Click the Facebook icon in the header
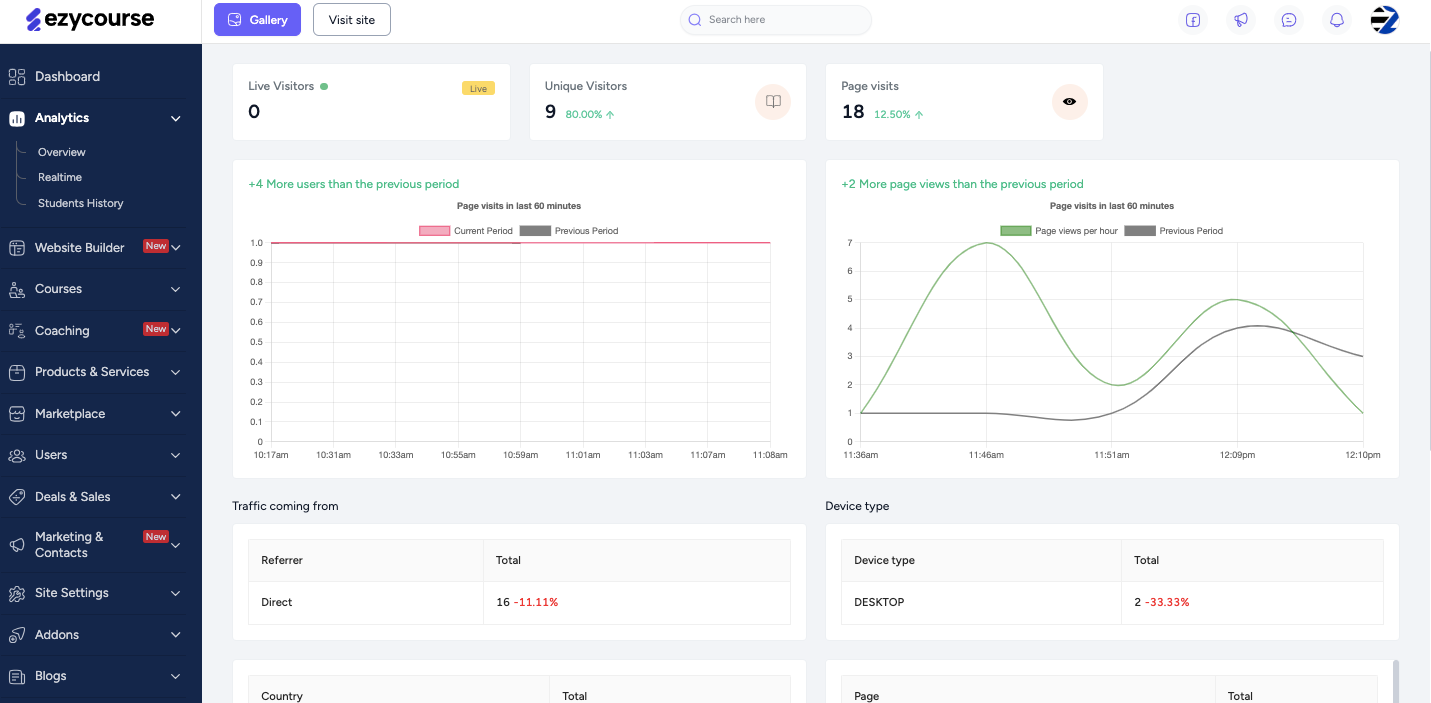This screenshot has width=1431, height=703. 1192,20
